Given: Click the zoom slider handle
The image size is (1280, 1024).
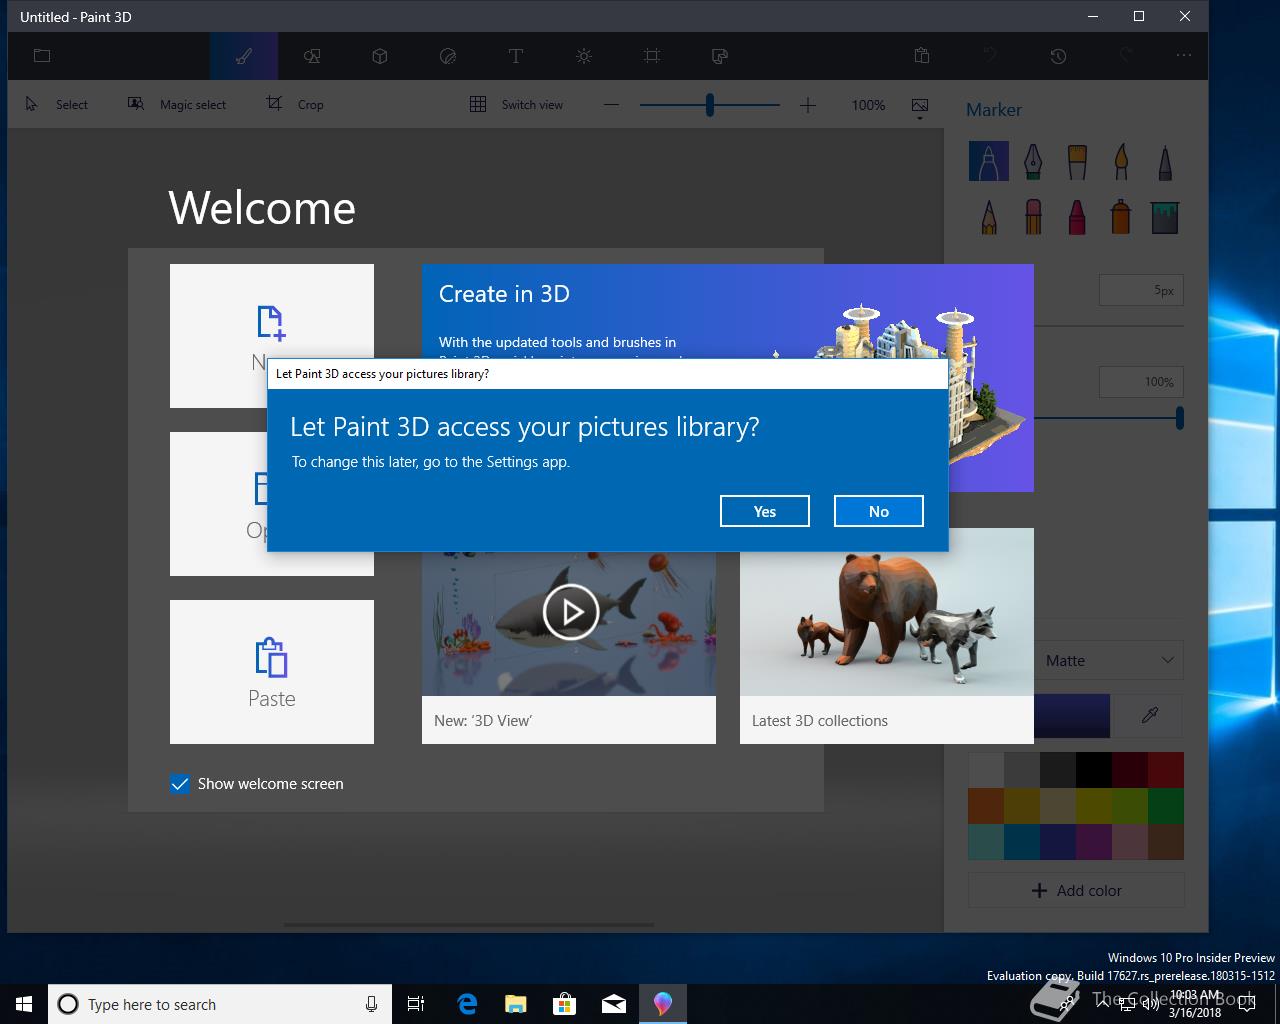Looking at the screenshot, I should (x=710, y=104).
